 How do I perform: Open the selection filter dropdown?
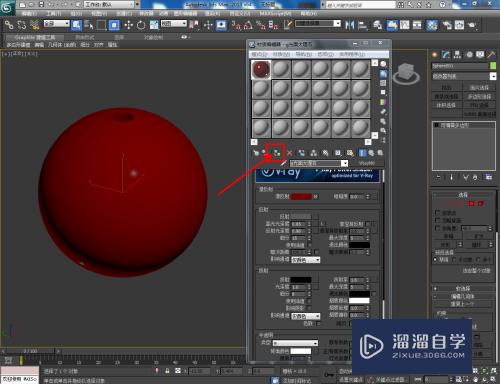pos(57,24)
